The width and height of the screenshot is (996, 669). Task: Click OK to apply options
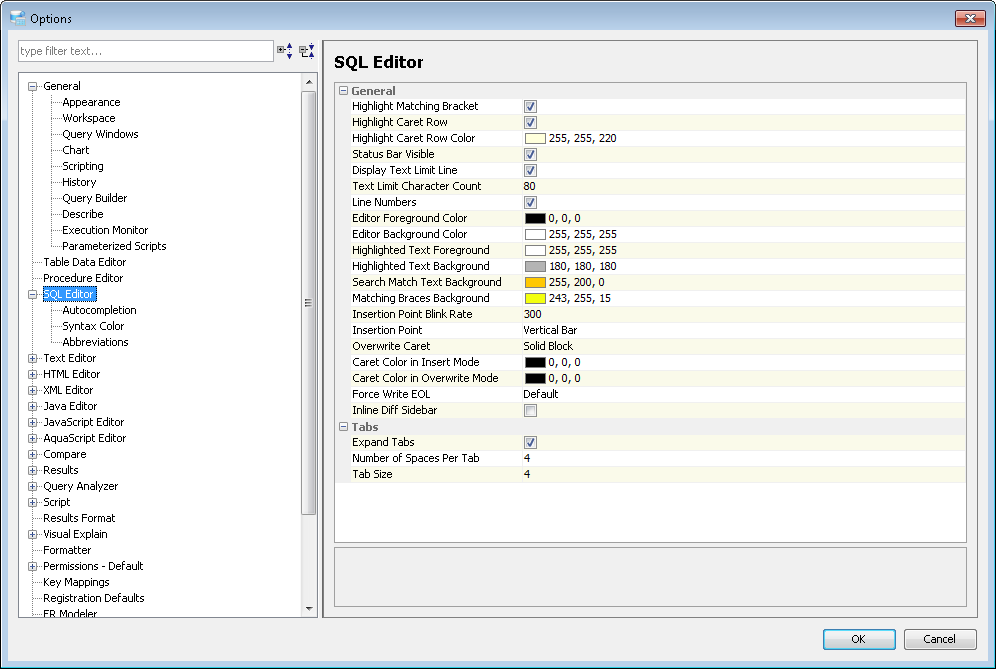[x=859, y=639]
